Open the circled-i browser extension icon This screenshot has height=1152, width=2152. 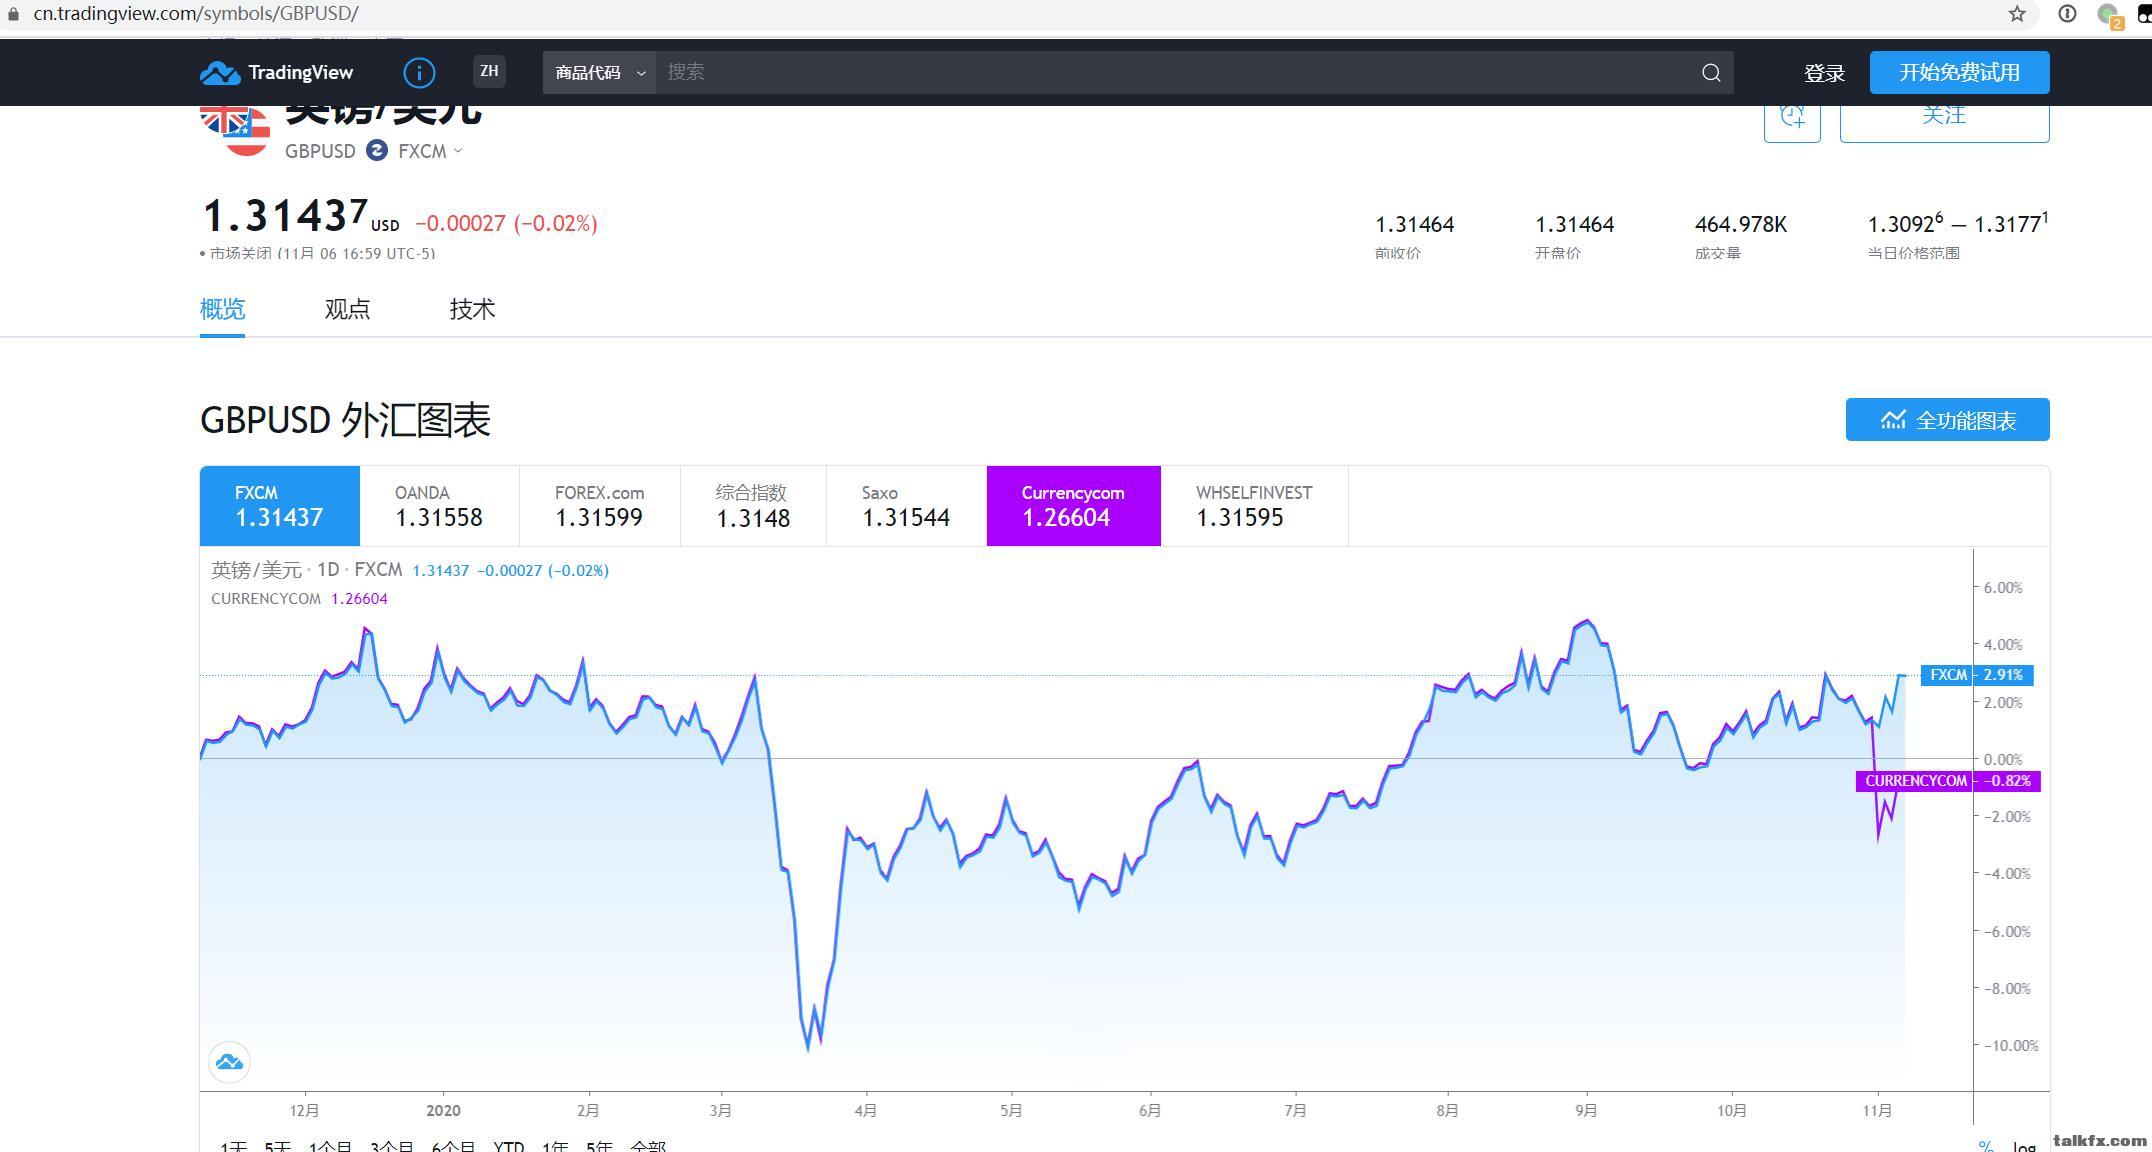click(2067, 14)
